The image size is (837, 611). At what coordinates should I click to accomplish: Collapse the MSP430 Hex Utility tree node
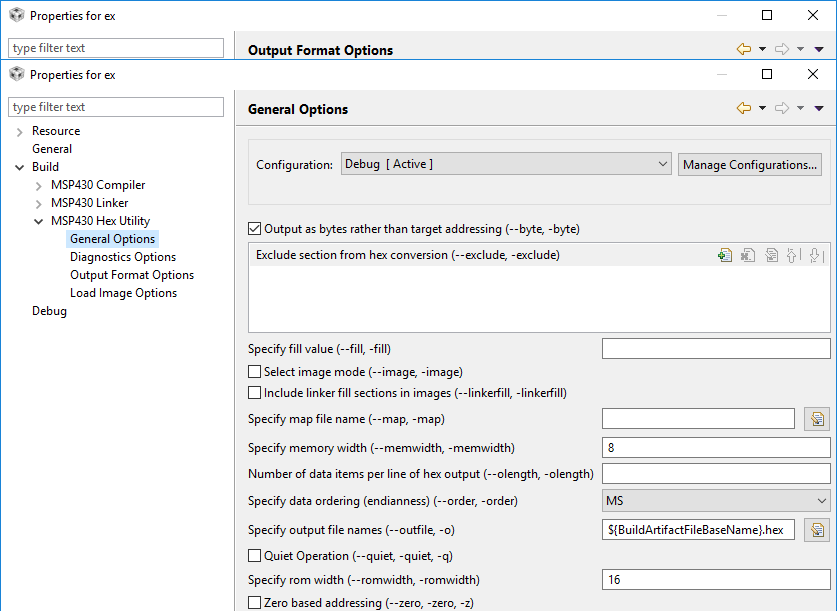39,221
